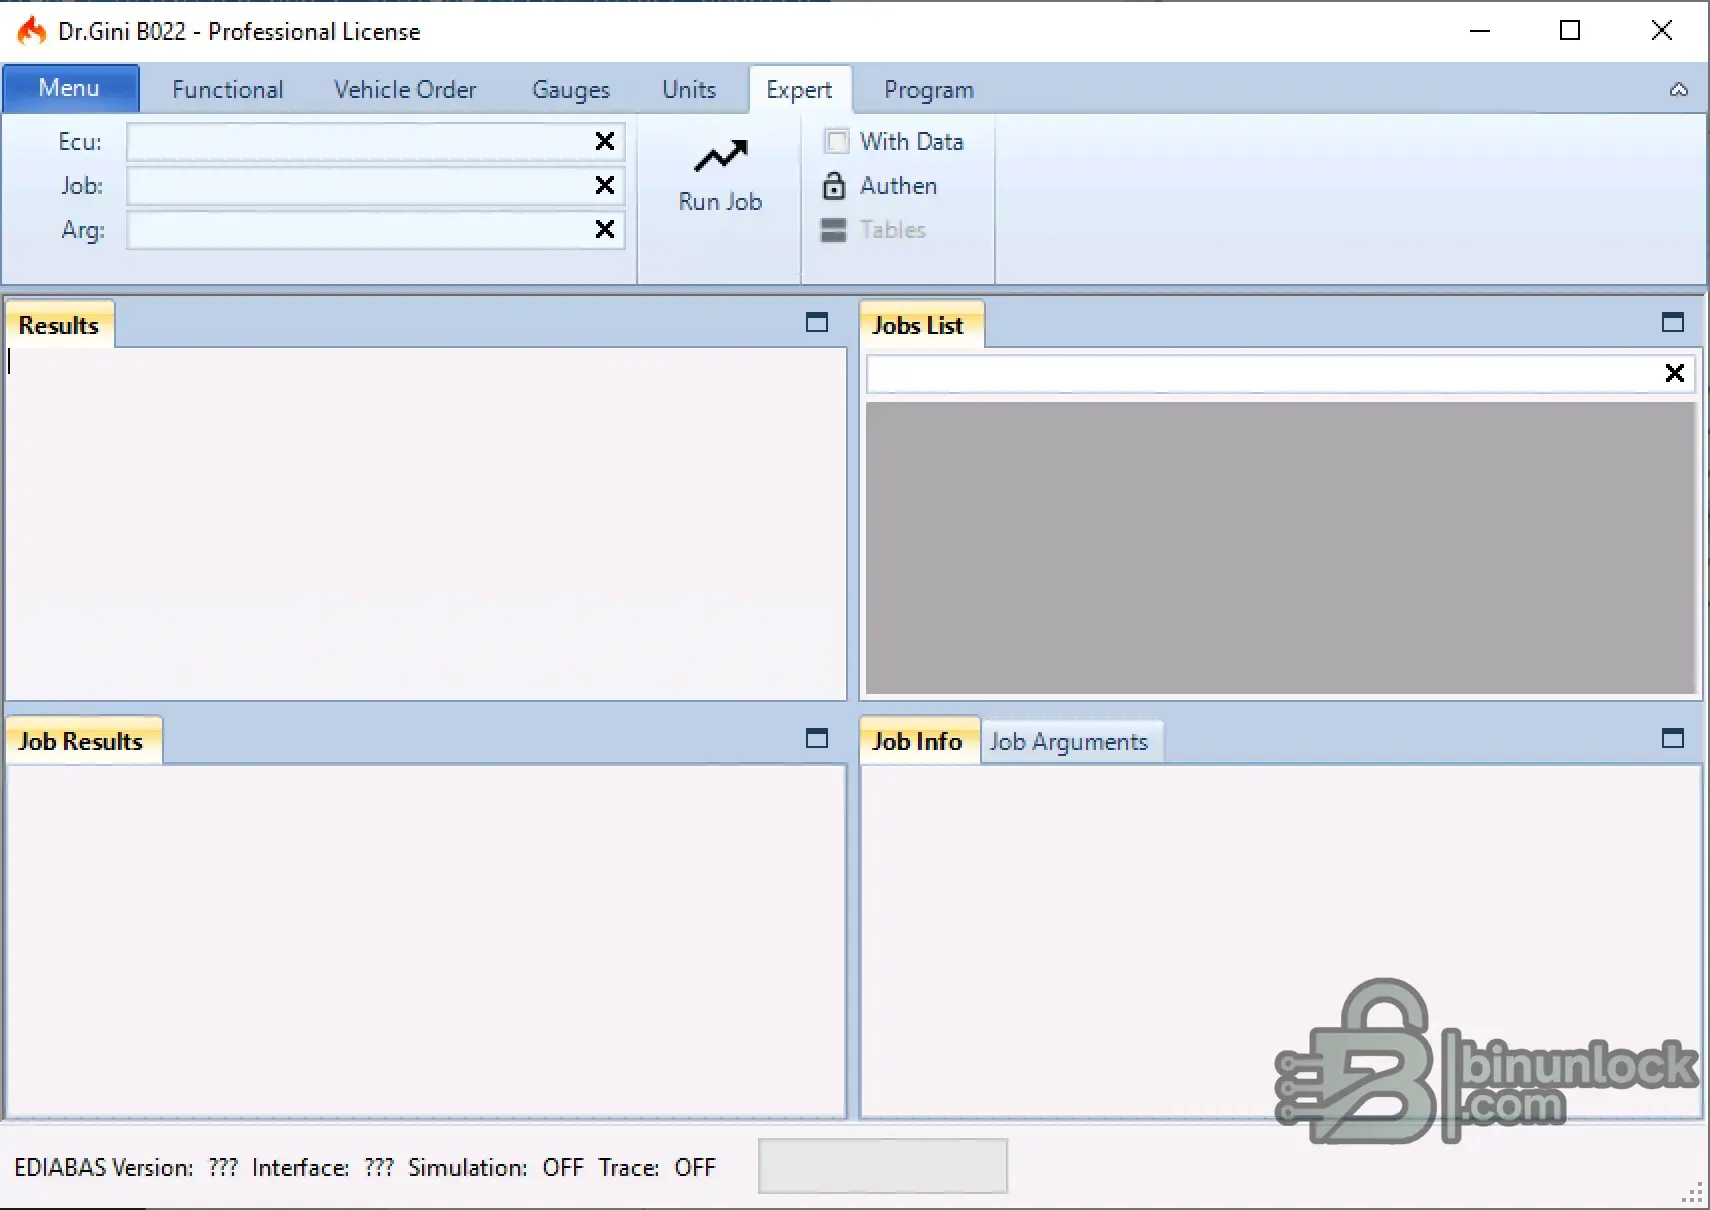Click the Tables button label
This screenshot has width=1710, height=1210.
[x=893, y=230]
